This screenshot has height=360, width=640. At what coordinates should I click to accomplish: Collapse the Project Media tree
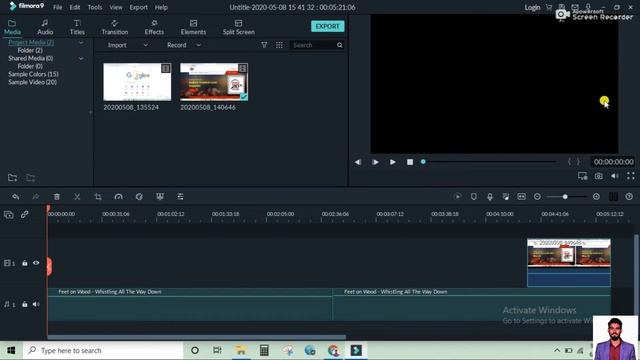click(81, 42)
